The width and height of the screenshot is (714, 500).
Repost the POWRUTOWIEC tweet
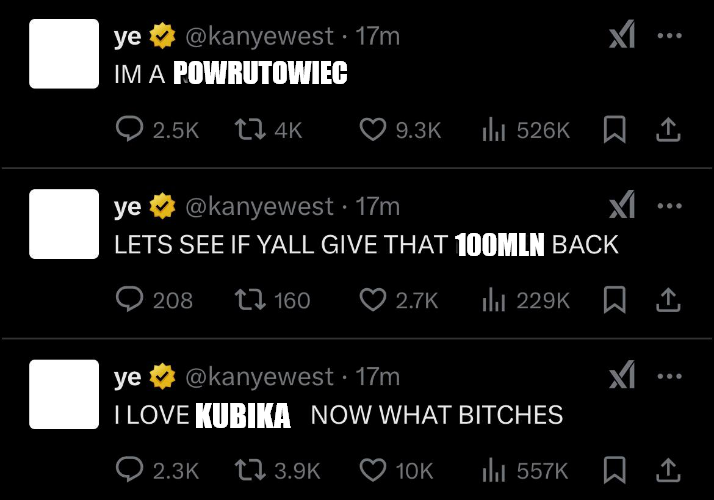(246, 129)
